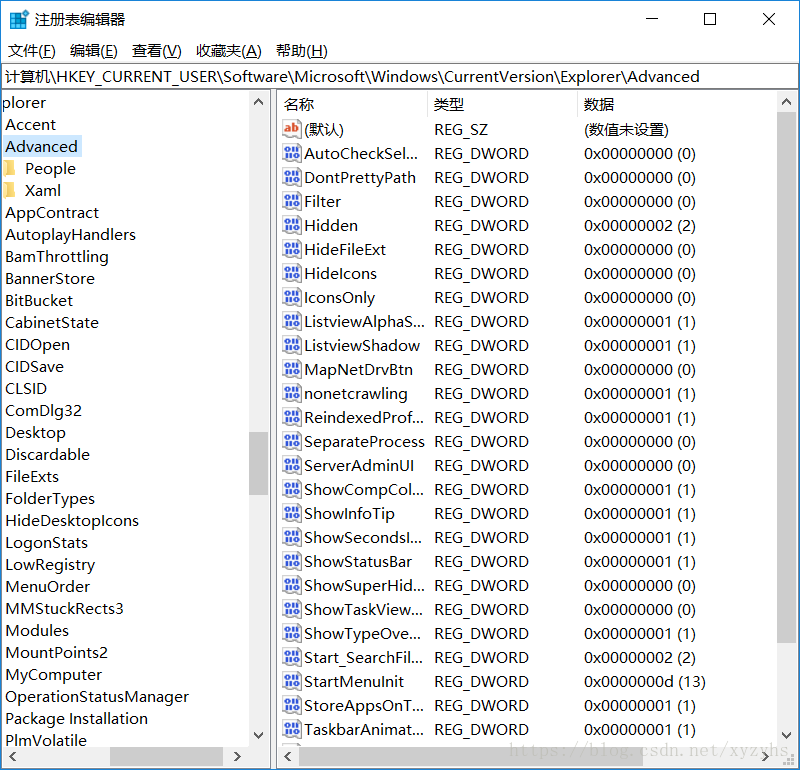Select the MountPoints2 key
This screenshot has width=800, height=770.
point(57,652)
